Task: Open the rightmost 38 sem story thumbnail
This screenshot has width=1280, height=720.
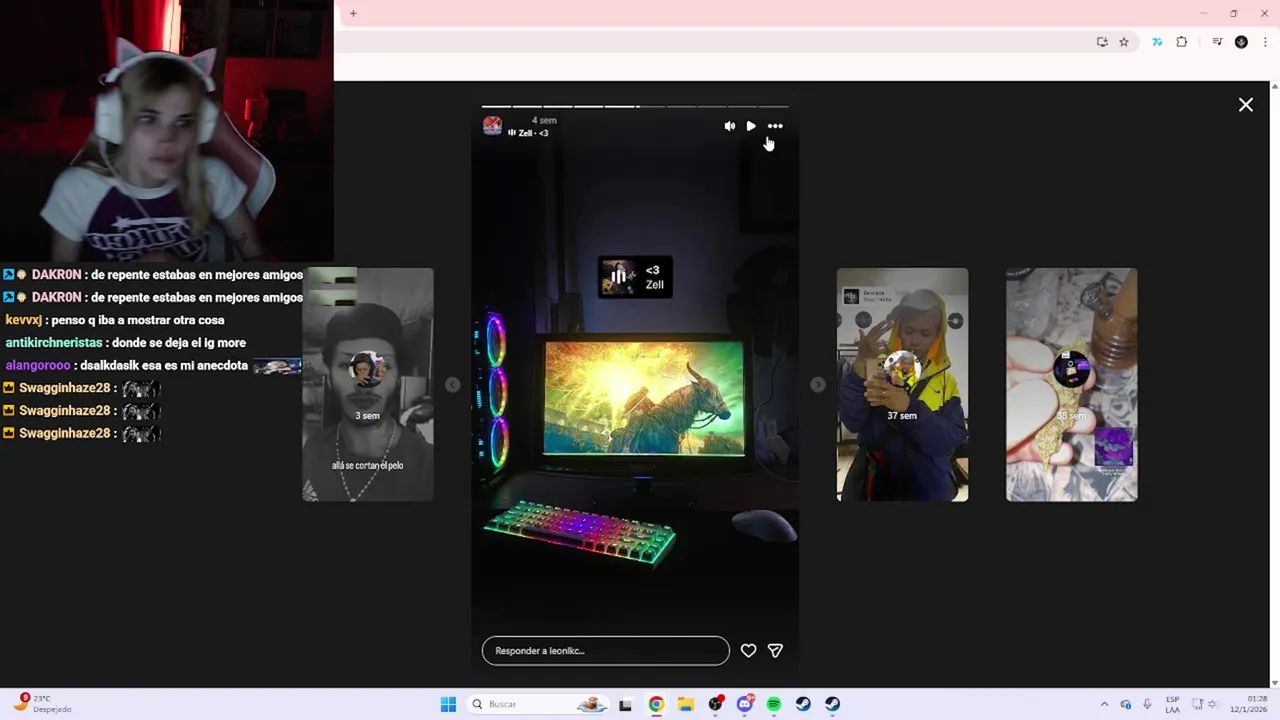Action: (1071, 384)
